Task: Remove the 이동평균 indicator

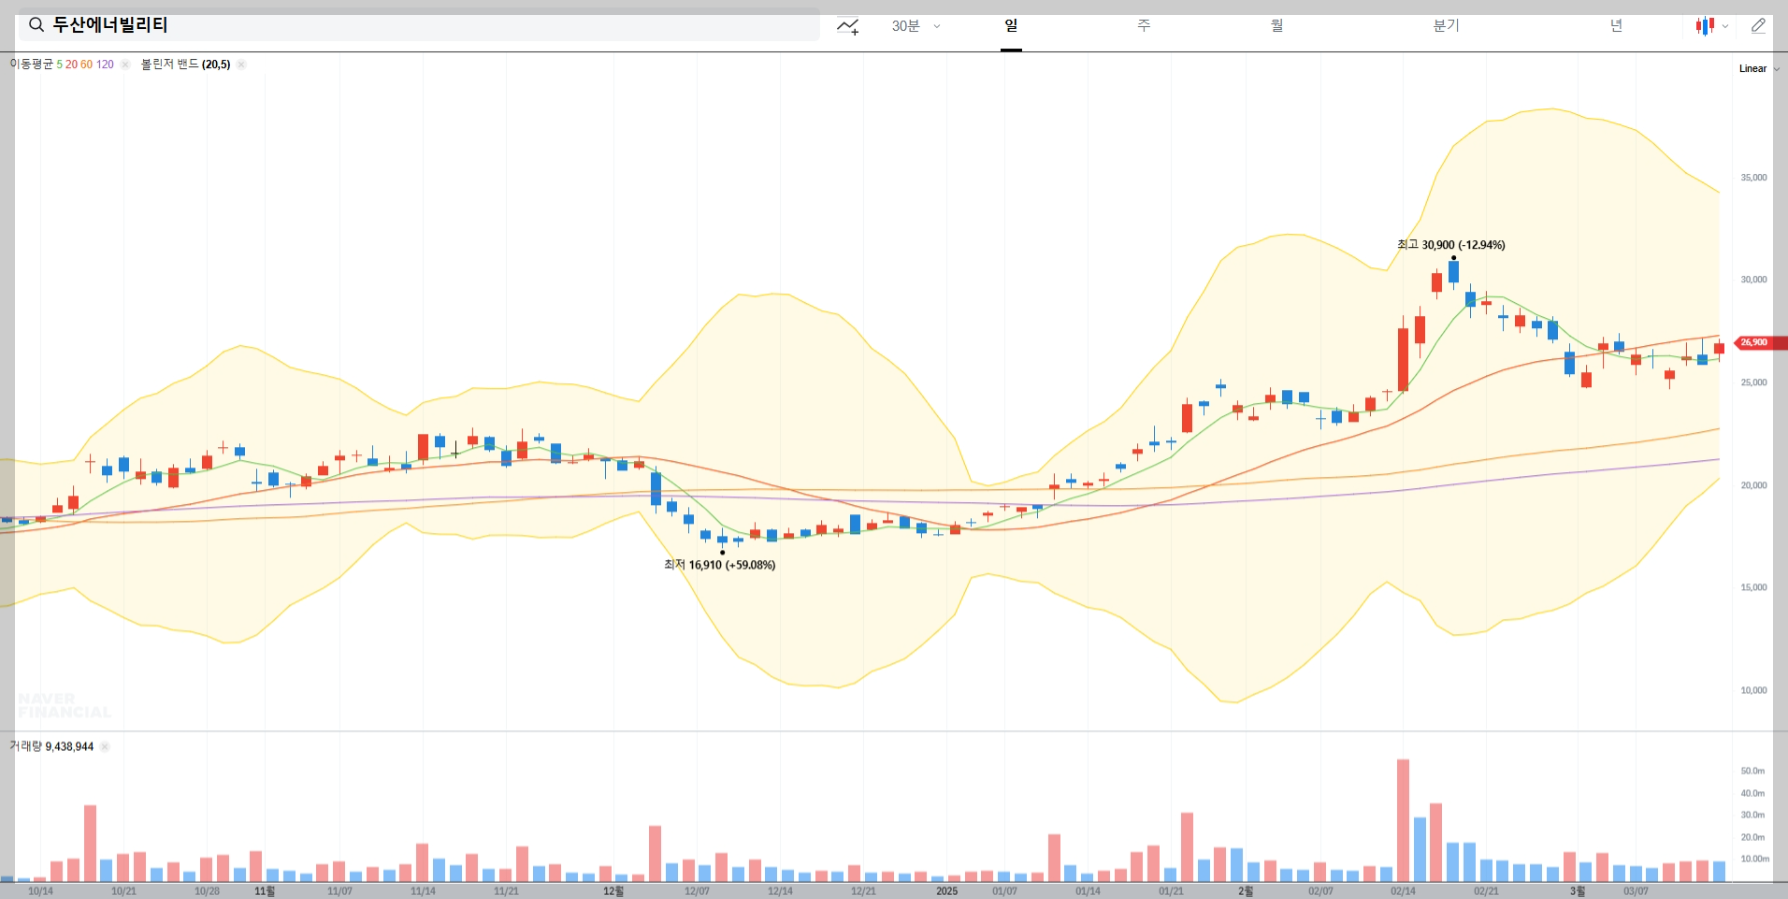Action: [x=125, y=64]
